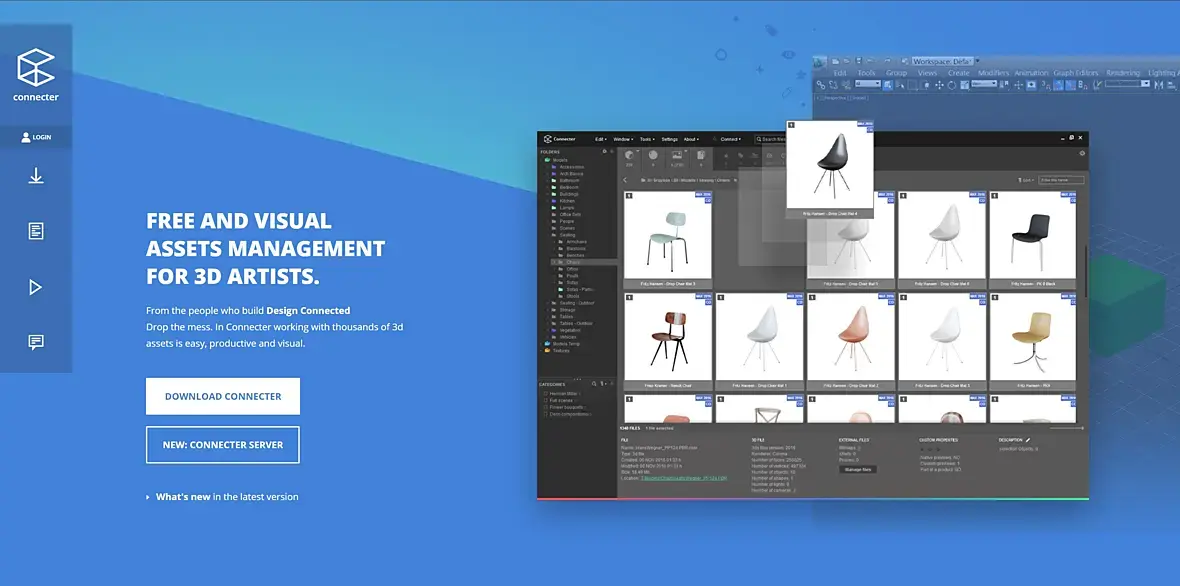This screenshot has height=586, width=1180.
Task: Click the target icon below Connecter window controls
Action: [1082, 153]
